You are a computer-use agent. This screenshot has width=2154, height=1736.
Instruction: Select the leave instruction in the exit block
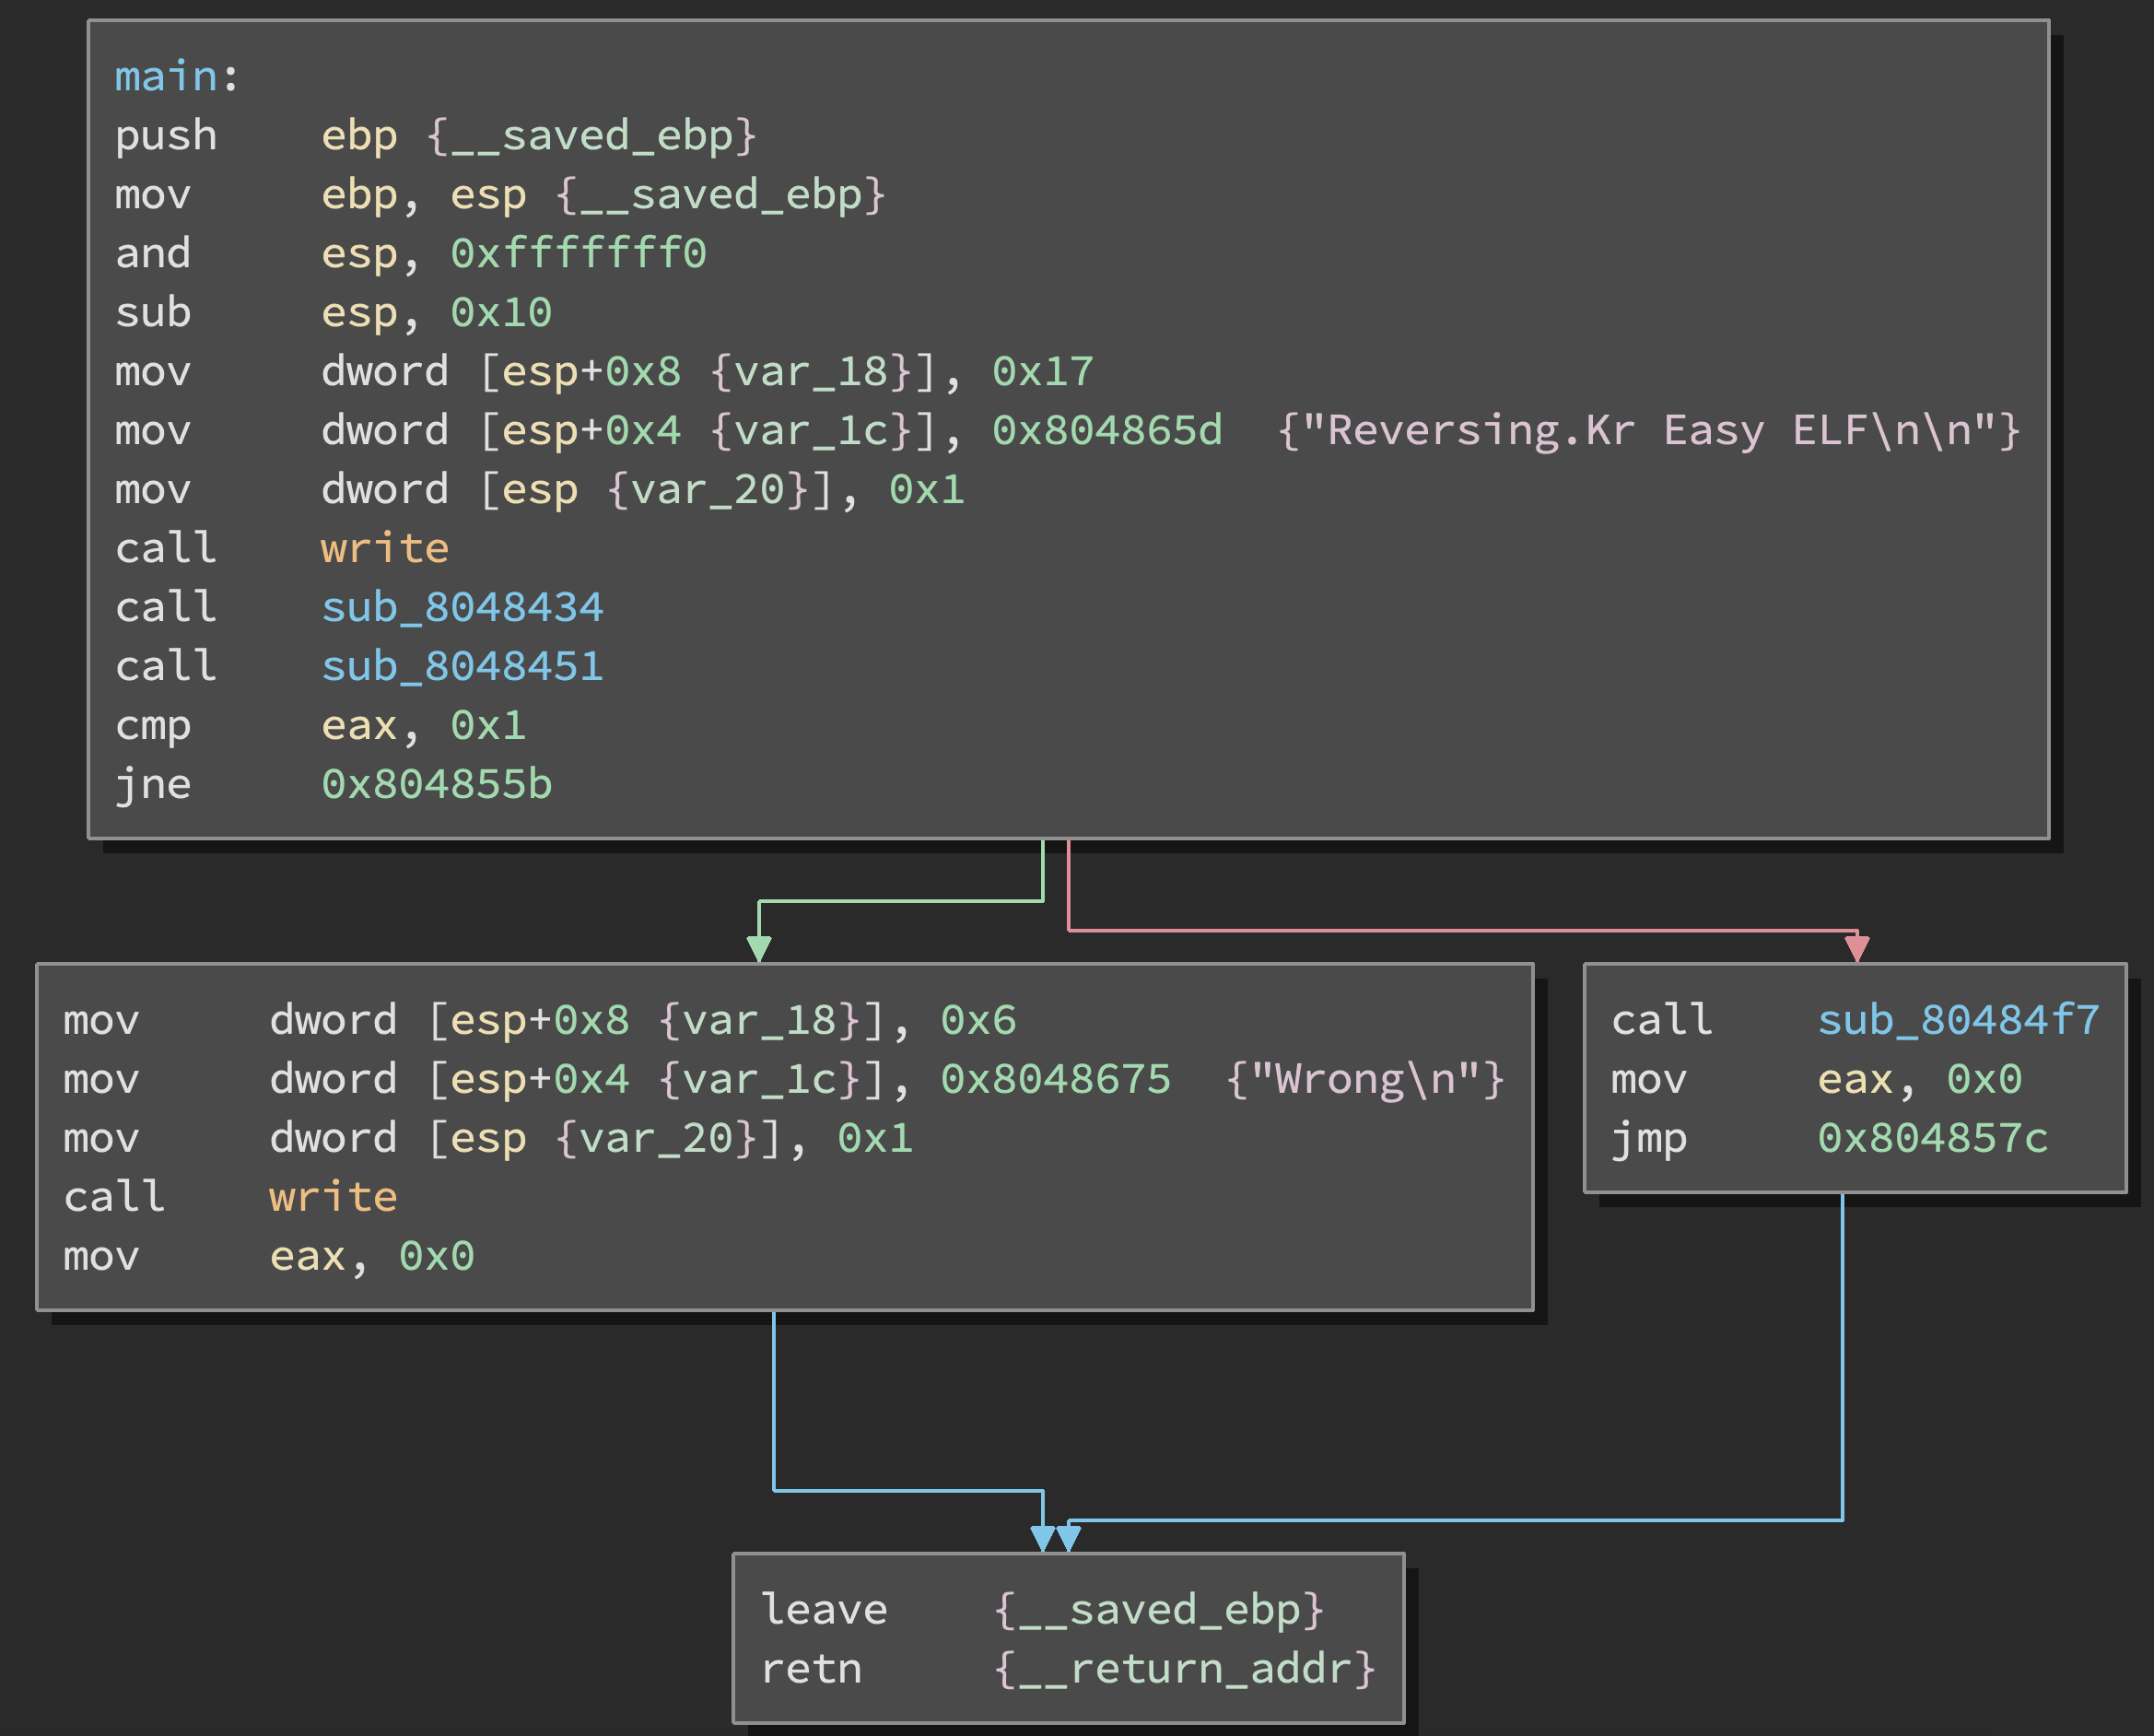tap(824, 1609)
